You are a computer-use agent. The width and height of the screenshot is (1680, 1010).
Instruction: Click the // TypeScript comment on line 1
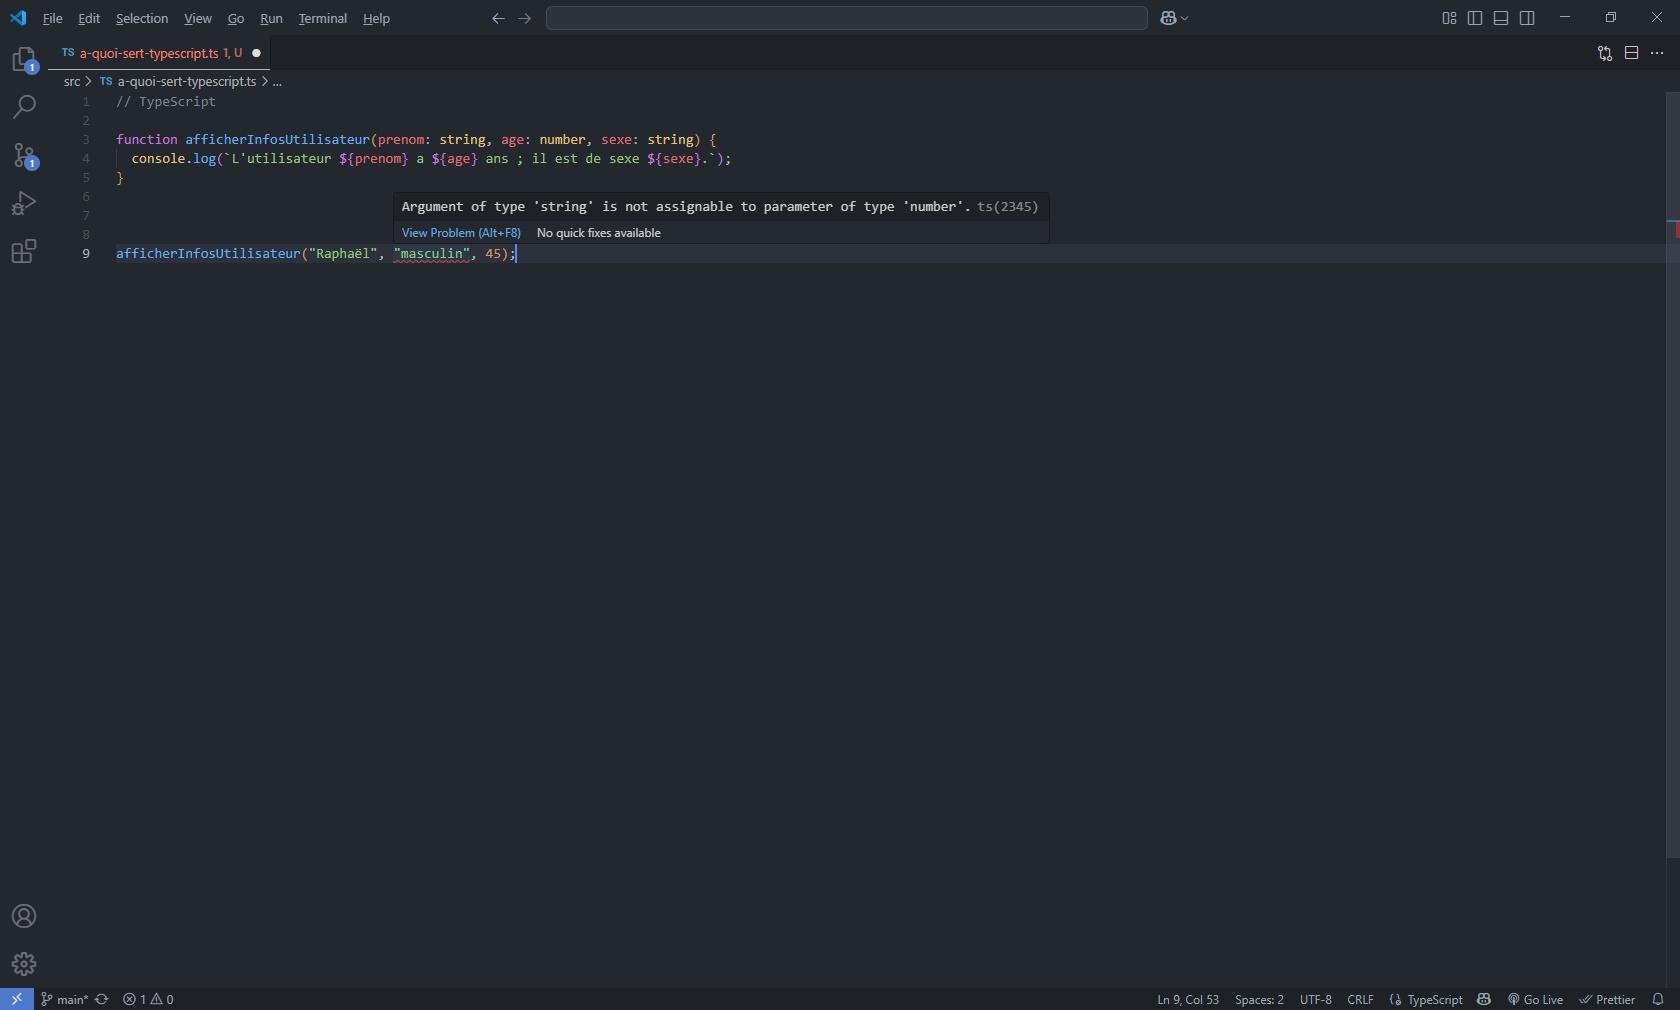pyautogui.click(x=166, y=102)
